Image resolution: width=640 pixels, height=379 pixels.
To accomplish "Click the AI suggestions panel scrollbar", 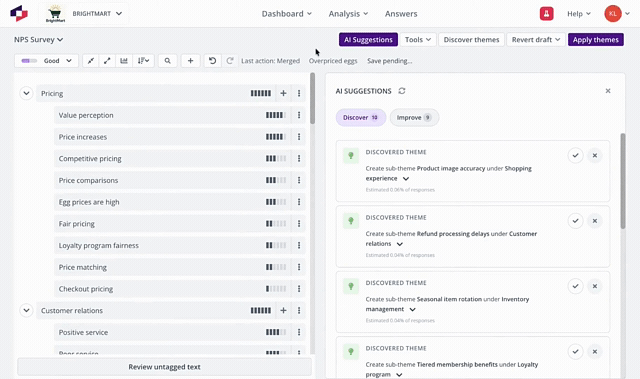I will [x=622, y=181].
